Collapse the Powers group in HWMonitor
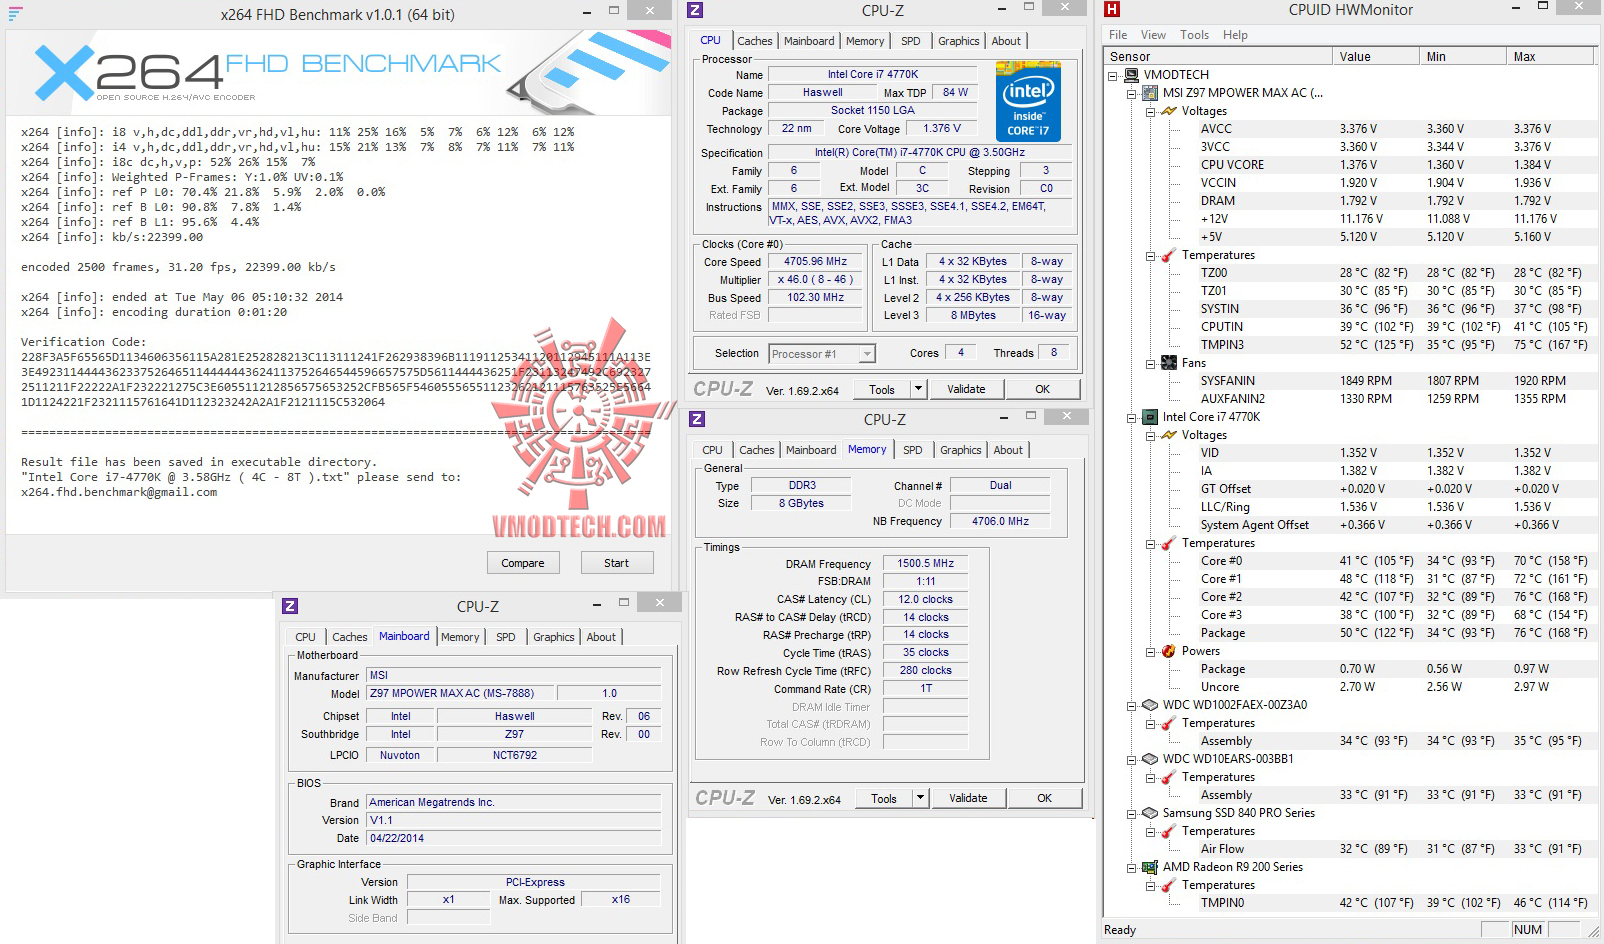This screenshot has height=944, width=1604. pos(1150,651)
